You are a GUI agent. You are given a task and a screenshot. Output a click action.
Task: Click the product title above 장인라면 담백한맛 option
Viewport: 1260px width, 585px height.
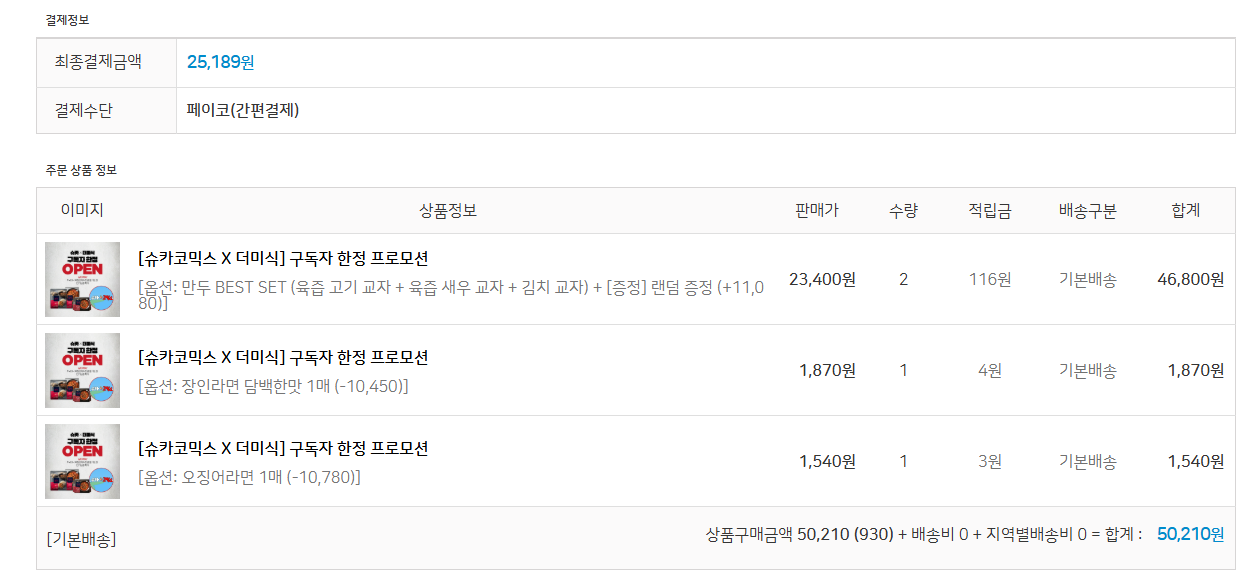(283, 358)
